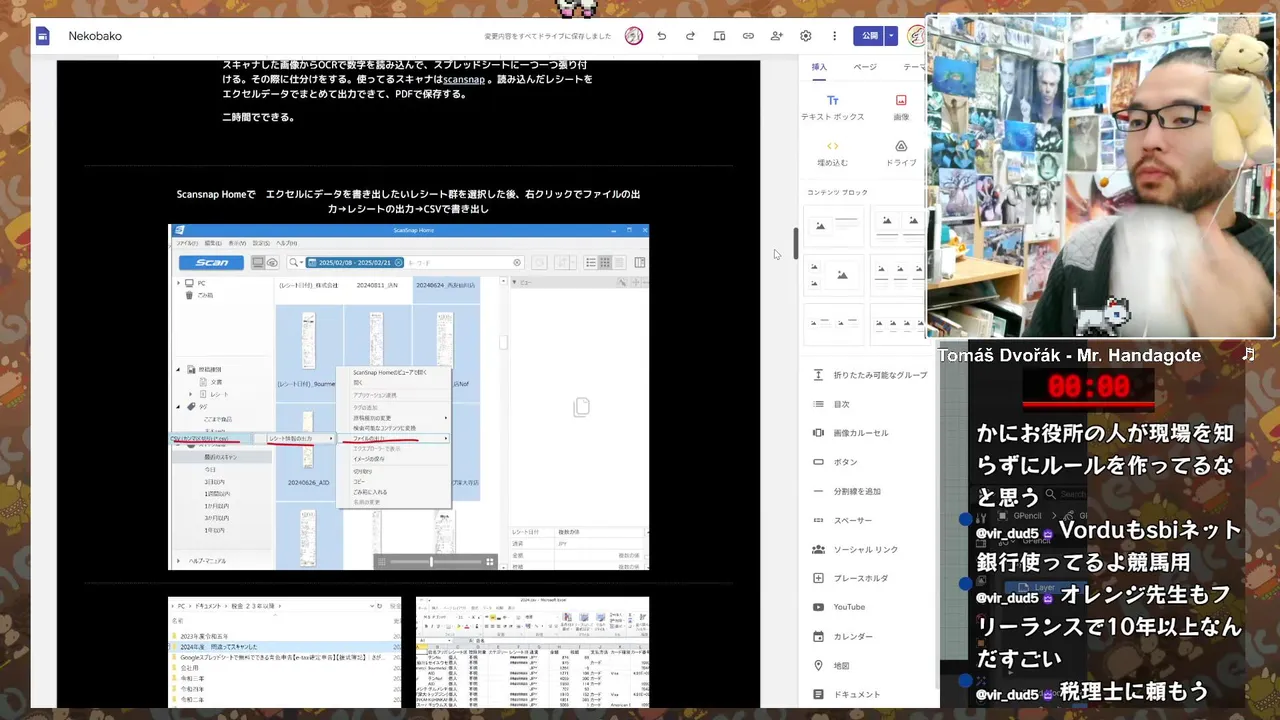Undo the last change
This screenshot has height=720, width=1280.
coord(661,36)
